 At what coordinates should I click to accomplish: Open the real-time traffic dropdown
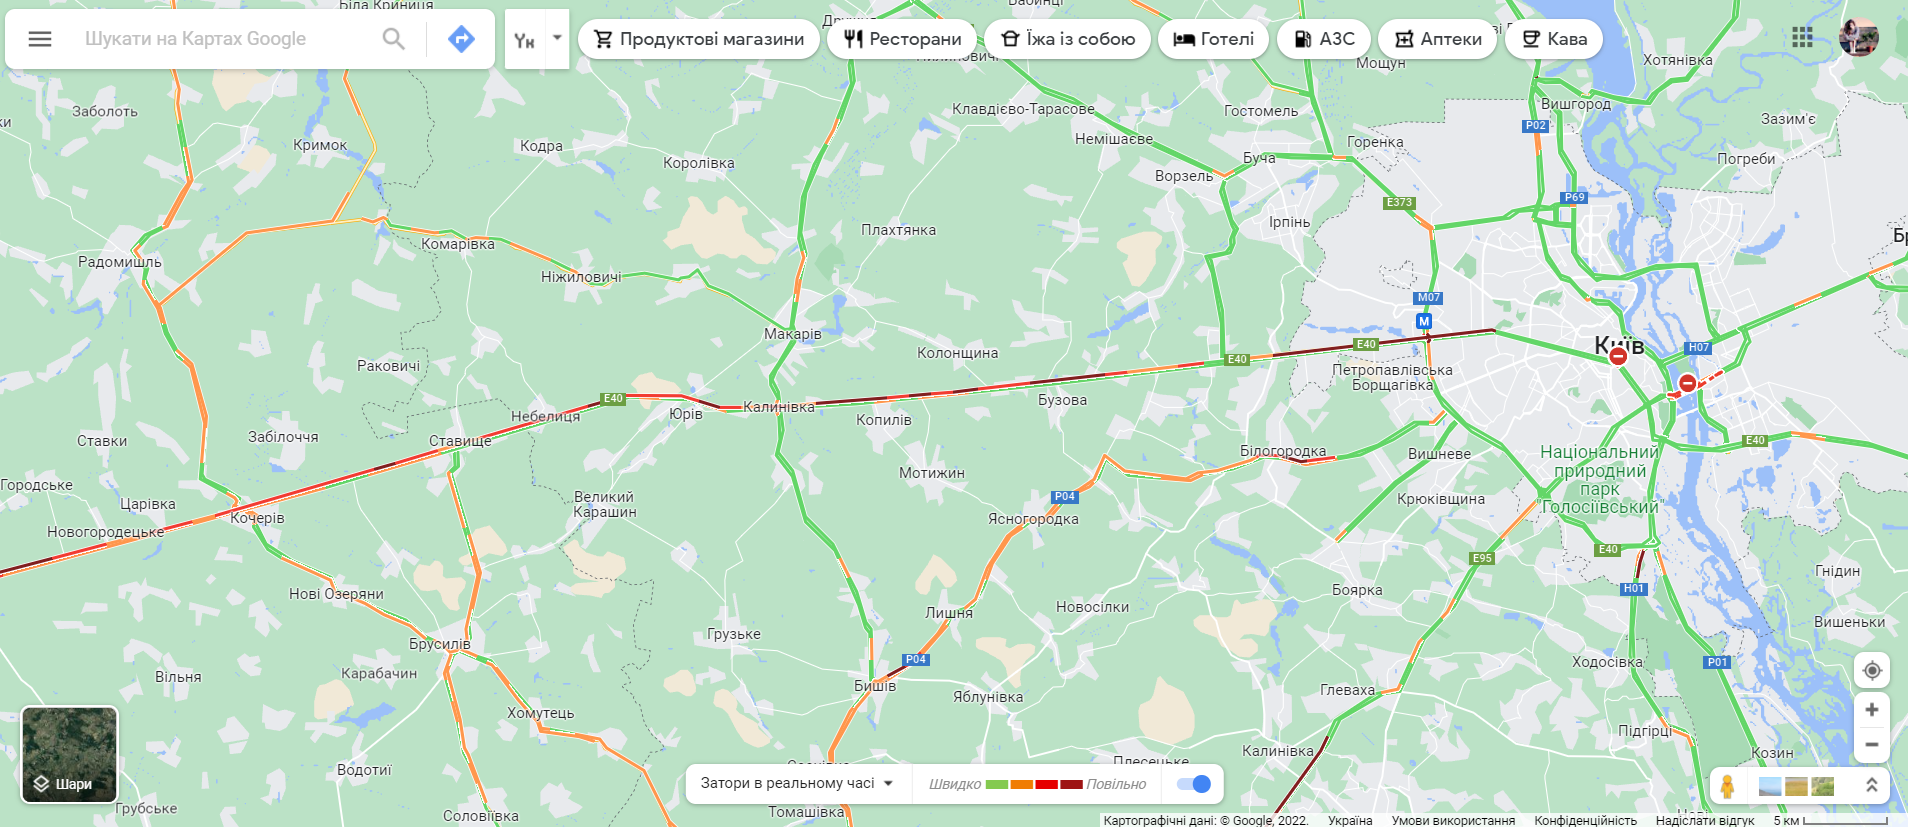[x=797, y=784]
